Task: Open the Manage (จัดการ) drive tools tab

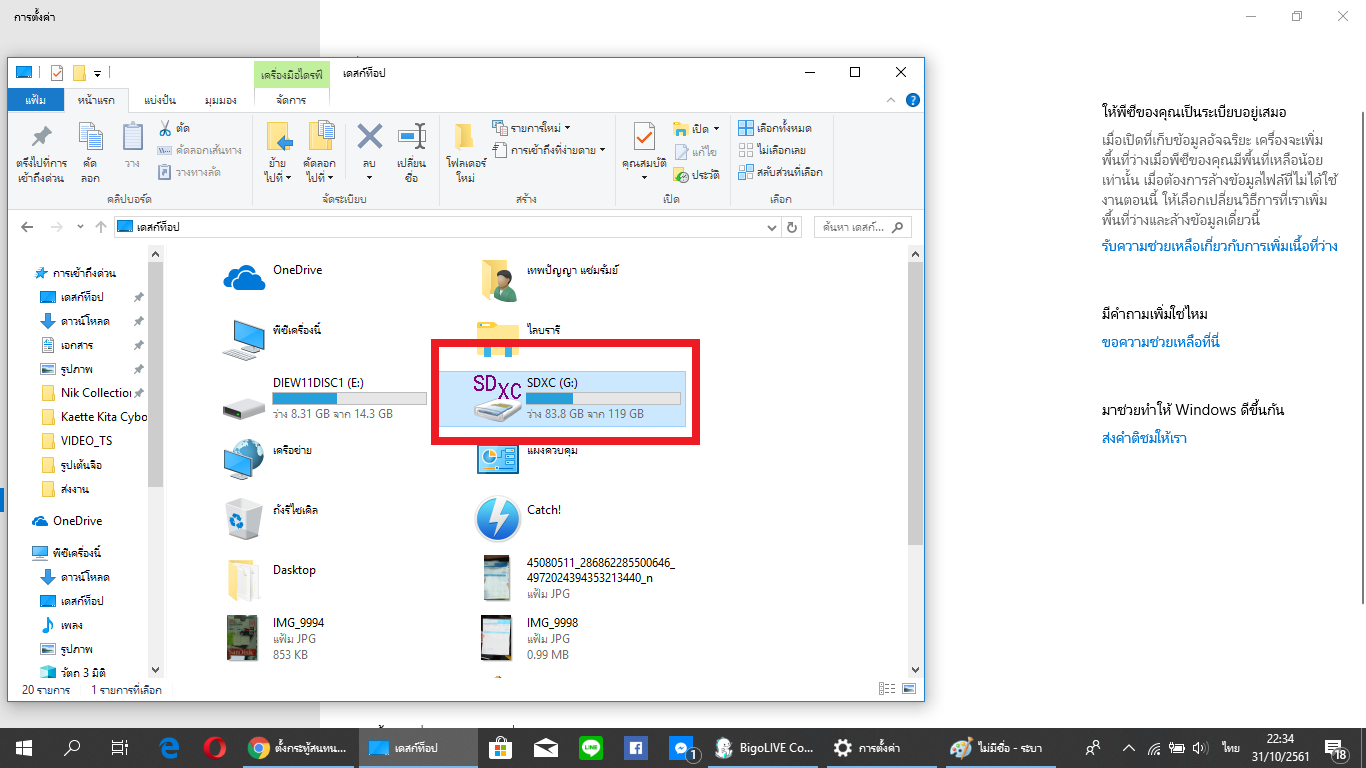Action: (x=292, y=100)
